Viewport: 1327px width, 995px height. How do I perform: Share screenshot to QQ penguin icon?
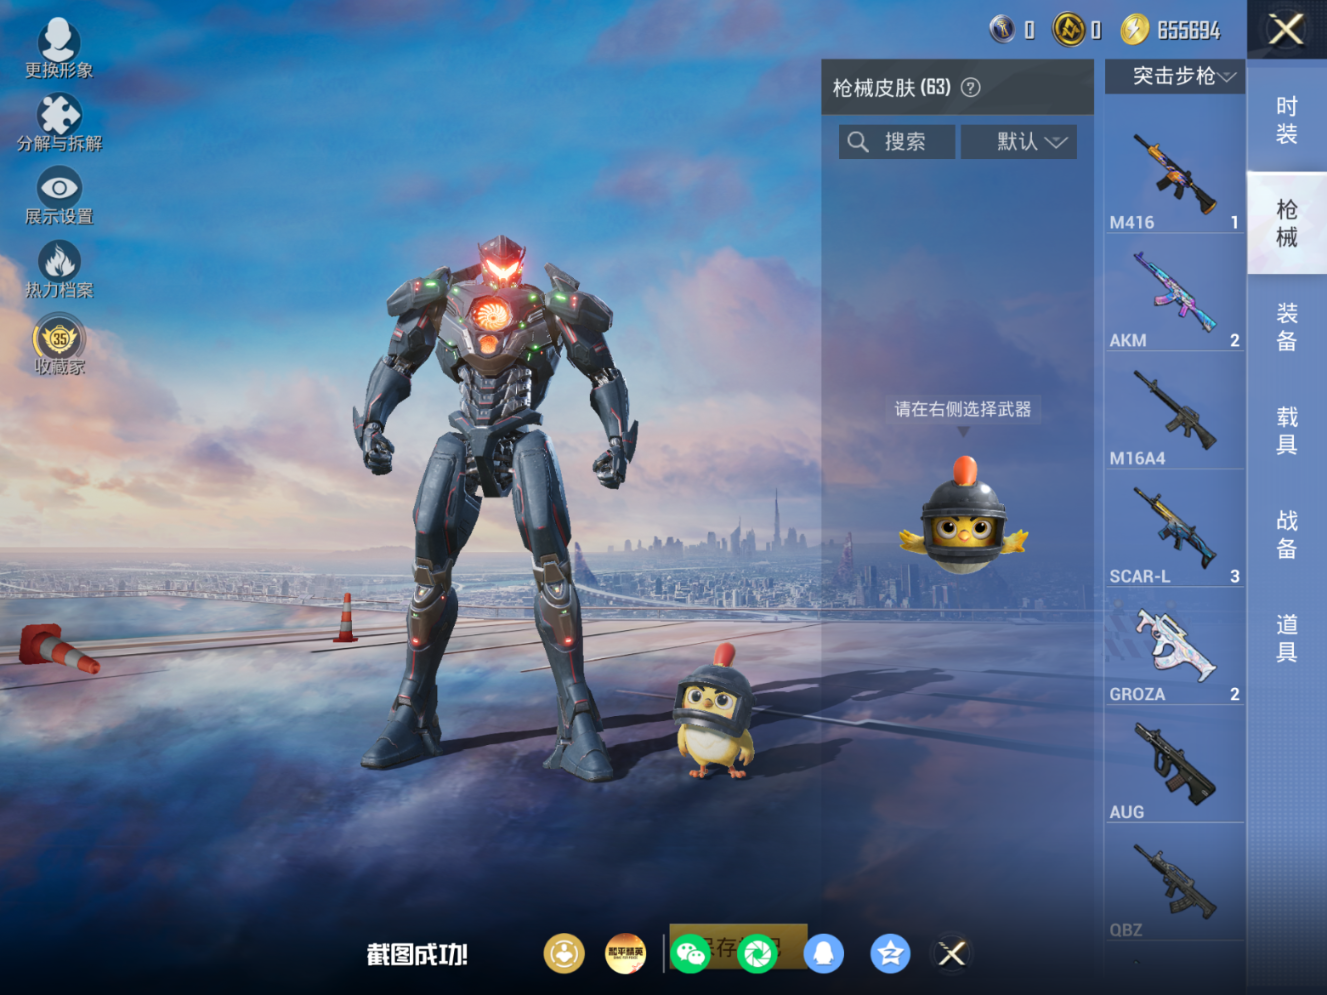[x=824, y=953]
